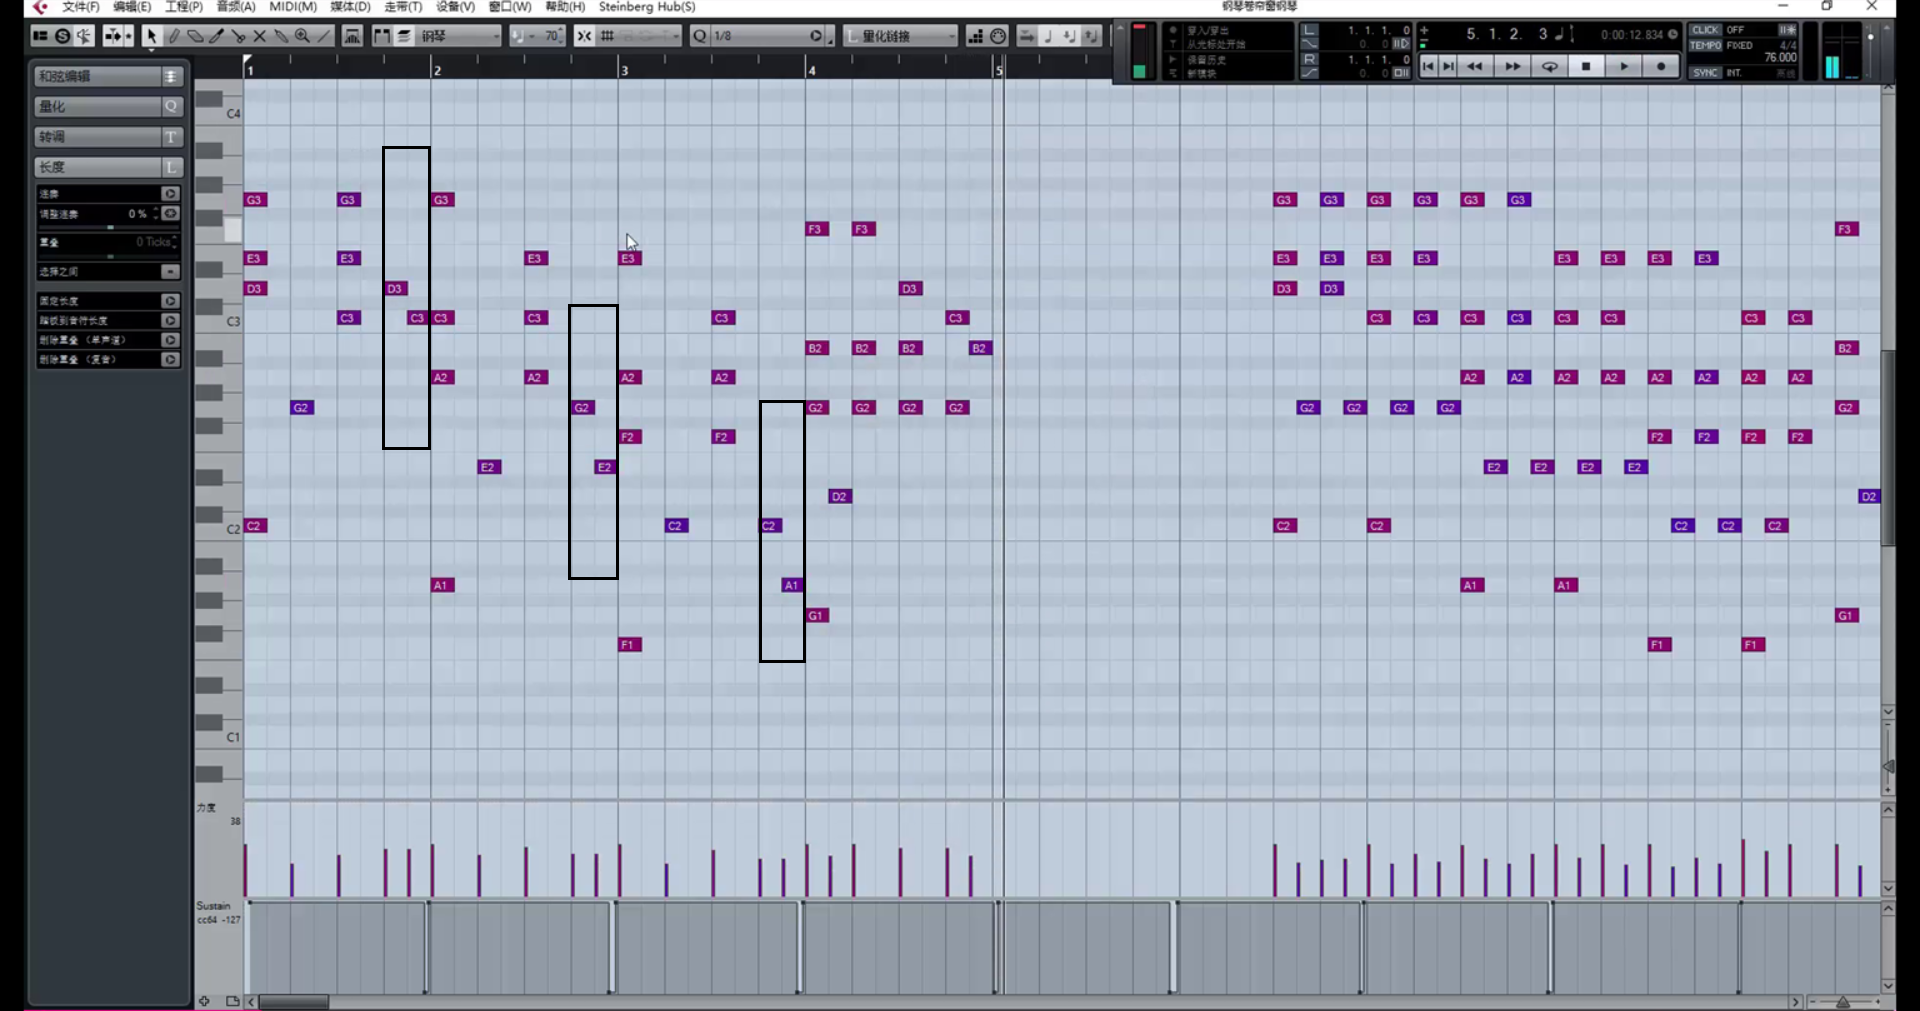
Task: Click the horizontal zoom slider
Action: click(x=1843, y=1002)
